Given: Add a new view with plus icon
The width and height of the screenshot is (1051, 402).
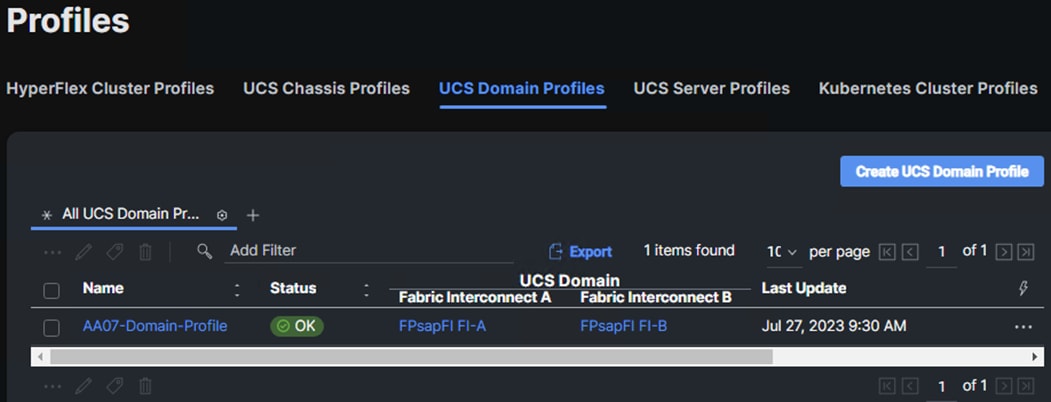Looking at the screenshot, I should pyautogui.click(x=253, y=215).
